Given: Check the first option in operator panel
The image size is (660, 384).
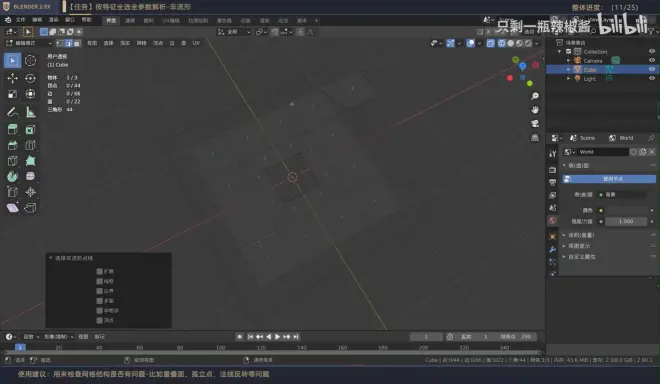Looking at the screenshot, I should (99, 272).
